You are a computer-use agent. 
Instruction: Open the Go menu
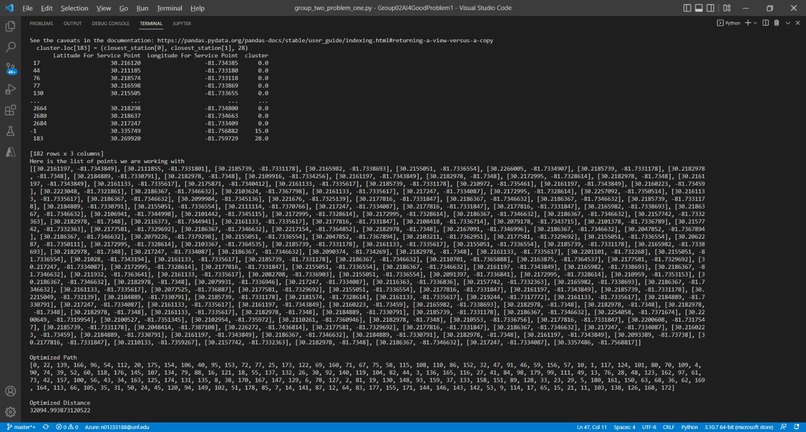click(124, 8)
